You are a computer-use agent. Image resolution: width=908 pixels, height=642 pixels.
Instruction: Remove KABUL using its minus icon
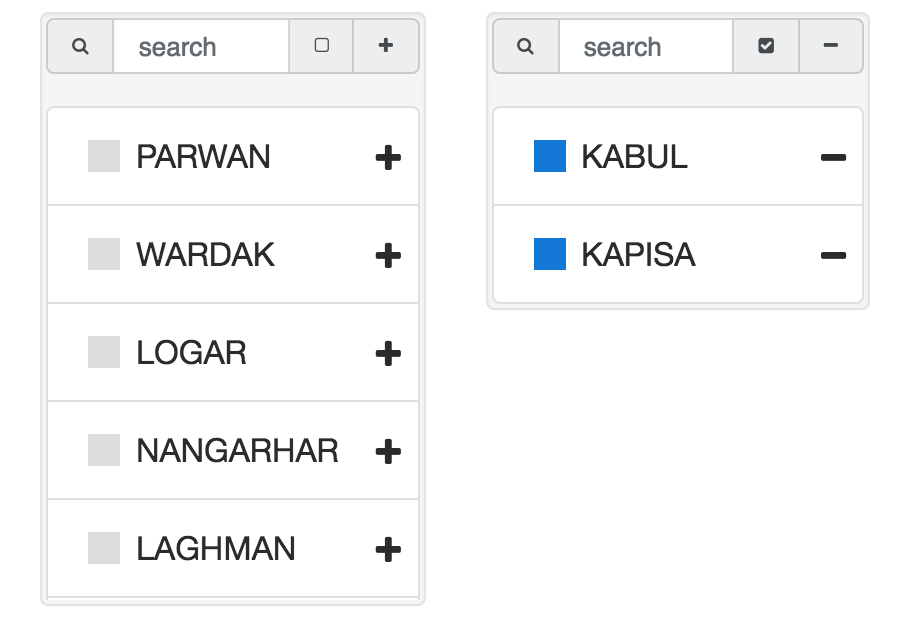tap(833, 158)
